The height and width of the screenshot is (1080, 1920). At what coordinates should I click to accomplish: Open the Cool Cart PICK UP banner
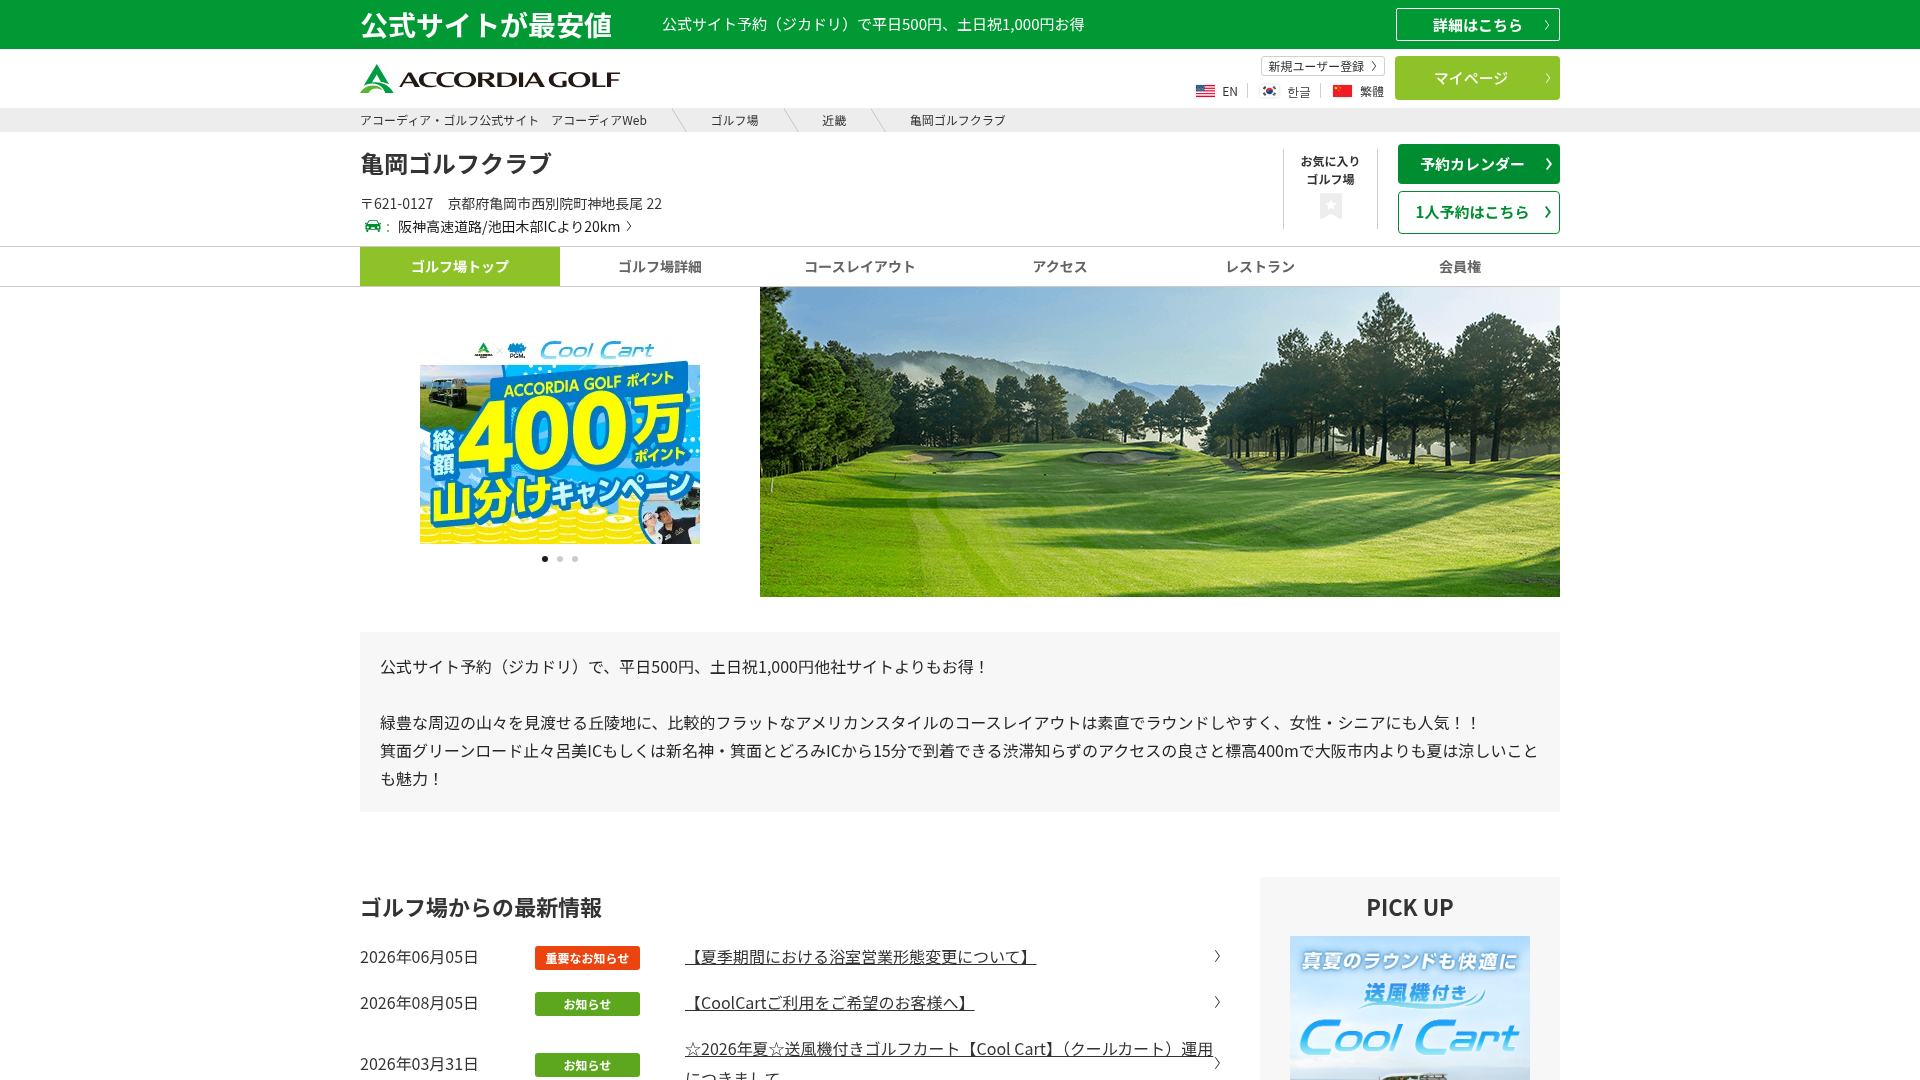pos(1410,1008)
